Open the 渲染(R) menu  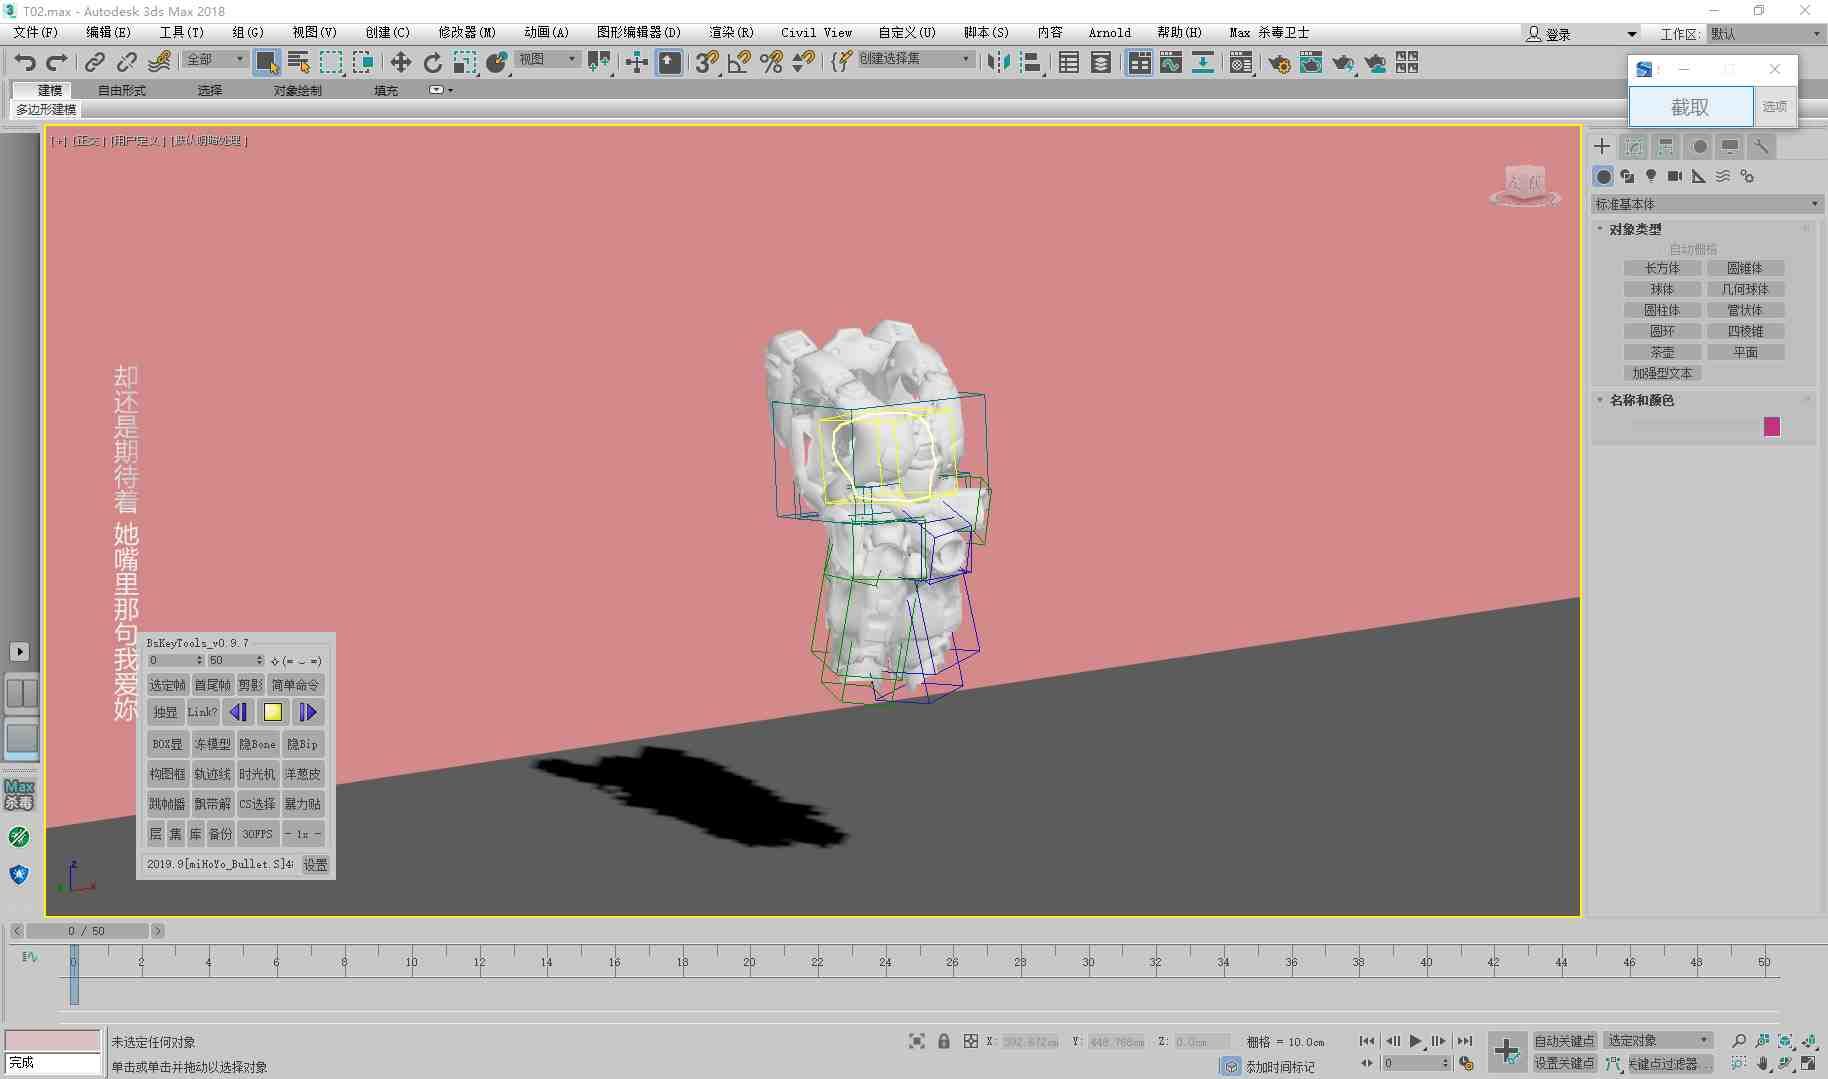pyautogui.click(x=731, y=32)
